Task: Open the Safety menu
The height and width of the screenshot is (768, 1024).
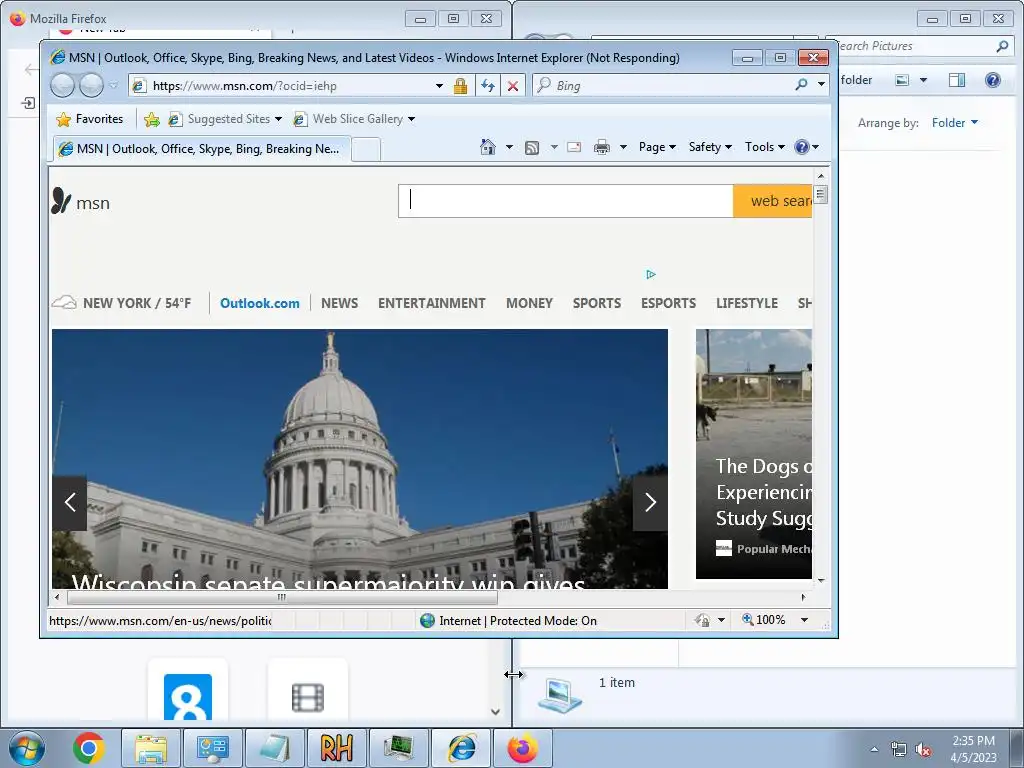Action: click(710, 147)
